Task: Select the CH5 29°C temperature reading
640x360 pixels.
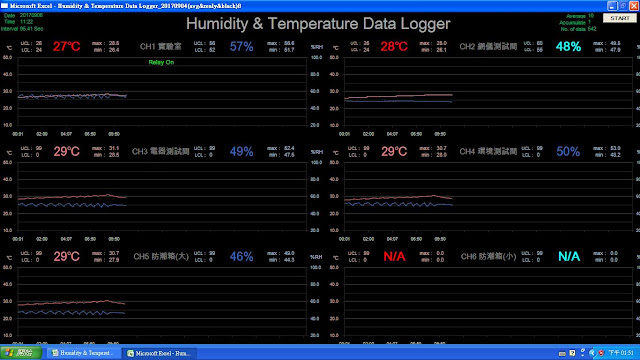Action: click(x=67, y=256)
